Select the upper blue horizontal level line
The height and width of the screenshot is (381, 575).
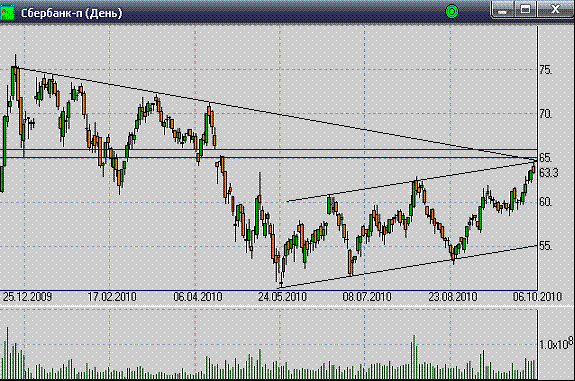268,149
